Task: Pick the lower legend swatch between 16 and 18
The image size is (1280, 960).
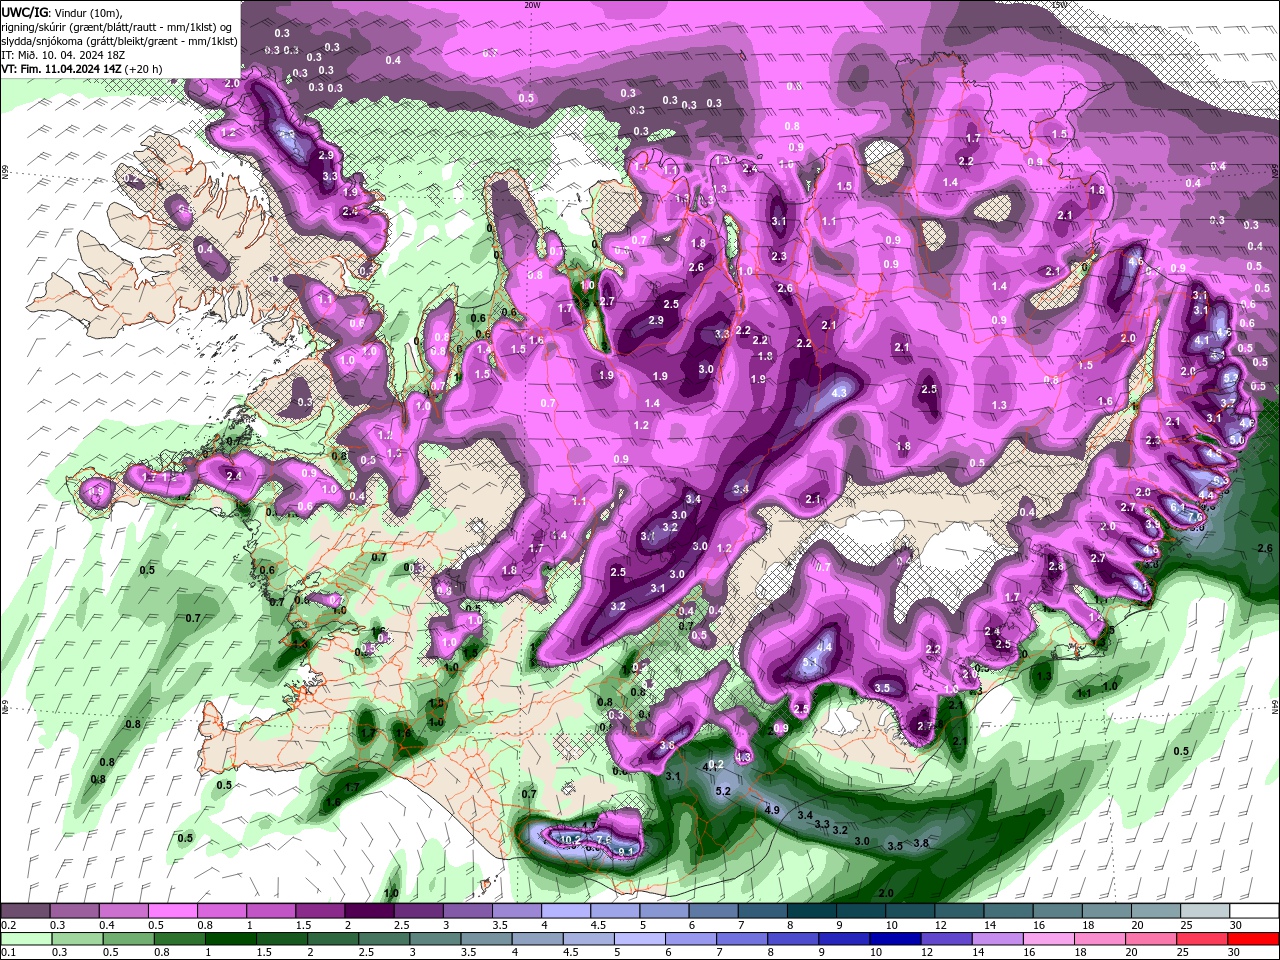Action: point(1050,939)
